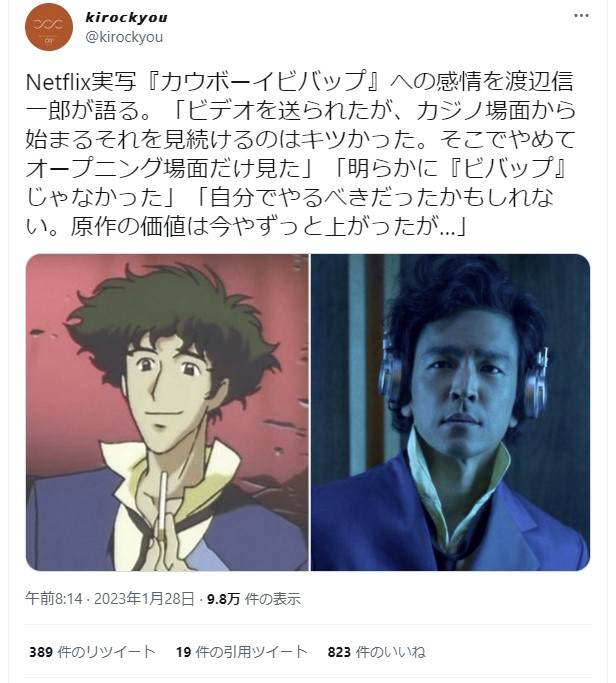Viewport: 616px width, 683px height.
Task: Click the word Netflix in the tweet
Action: click(58, 82)
